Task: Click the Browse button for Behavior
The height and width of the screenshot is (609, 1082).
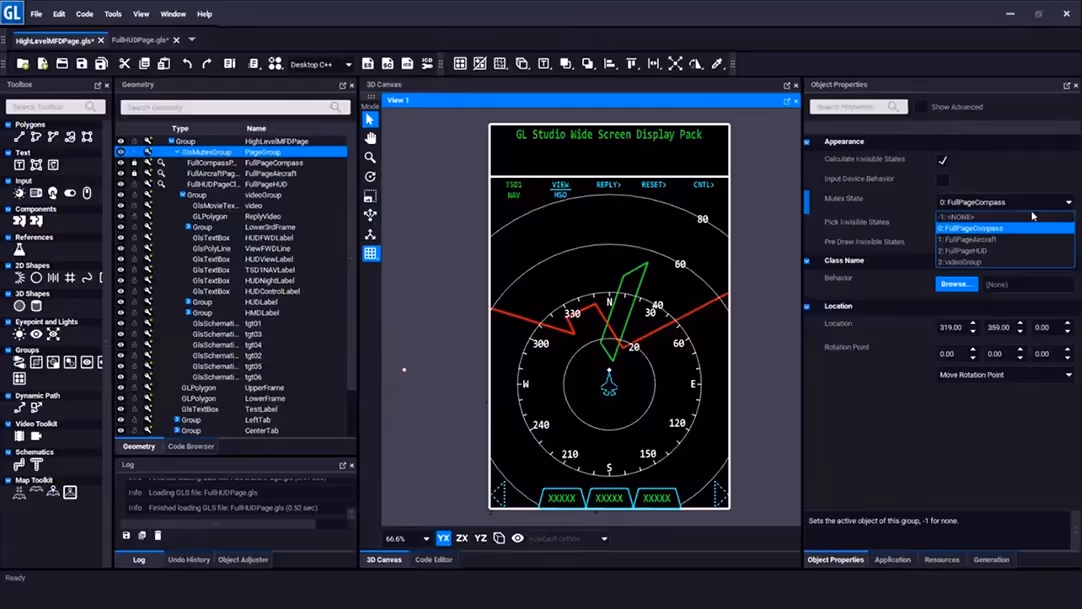Action: click(956, 284)
